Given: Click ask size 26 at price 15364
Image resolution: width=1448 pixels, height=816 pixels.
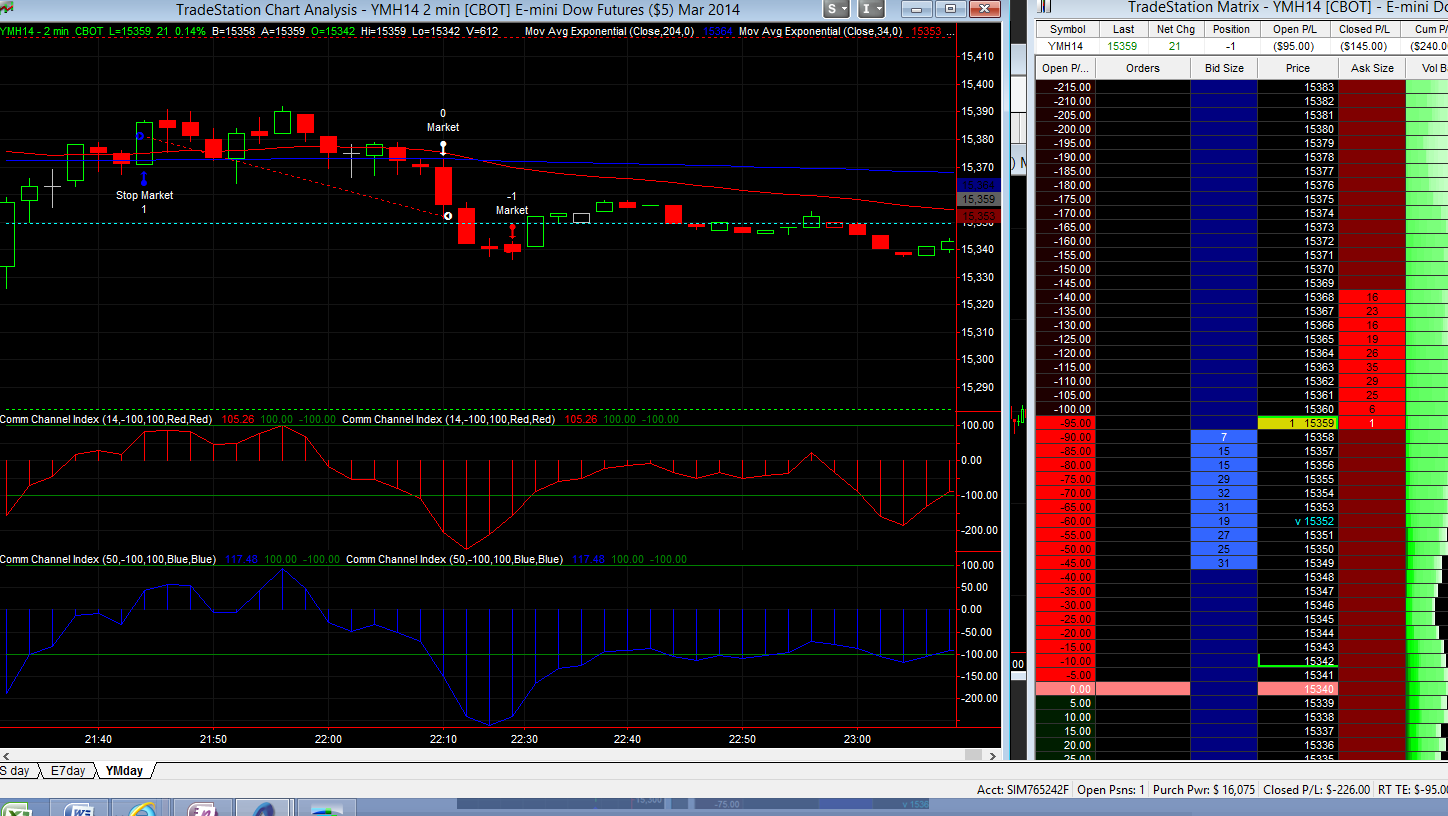Looking at the screenshot, I should (x=1372, y=353).
